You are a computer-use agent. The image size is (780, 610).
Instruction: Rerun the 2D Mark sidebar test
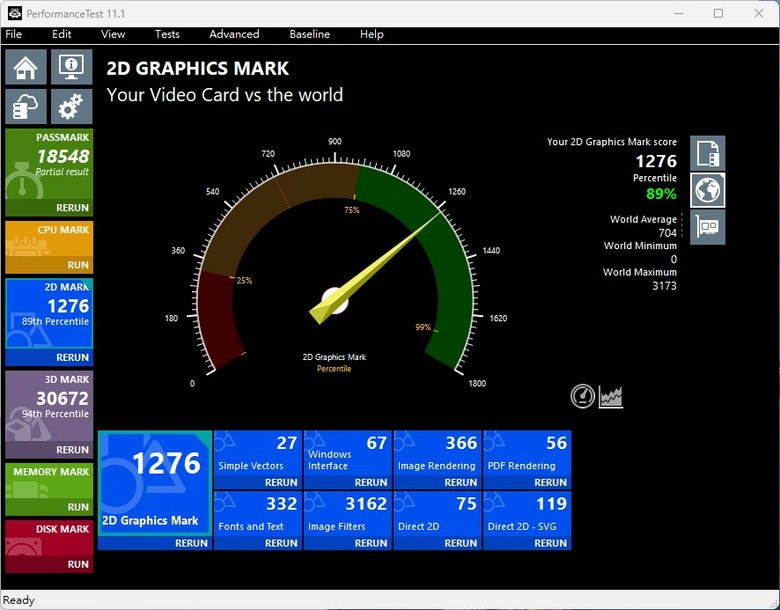click(x=72, y=357)
